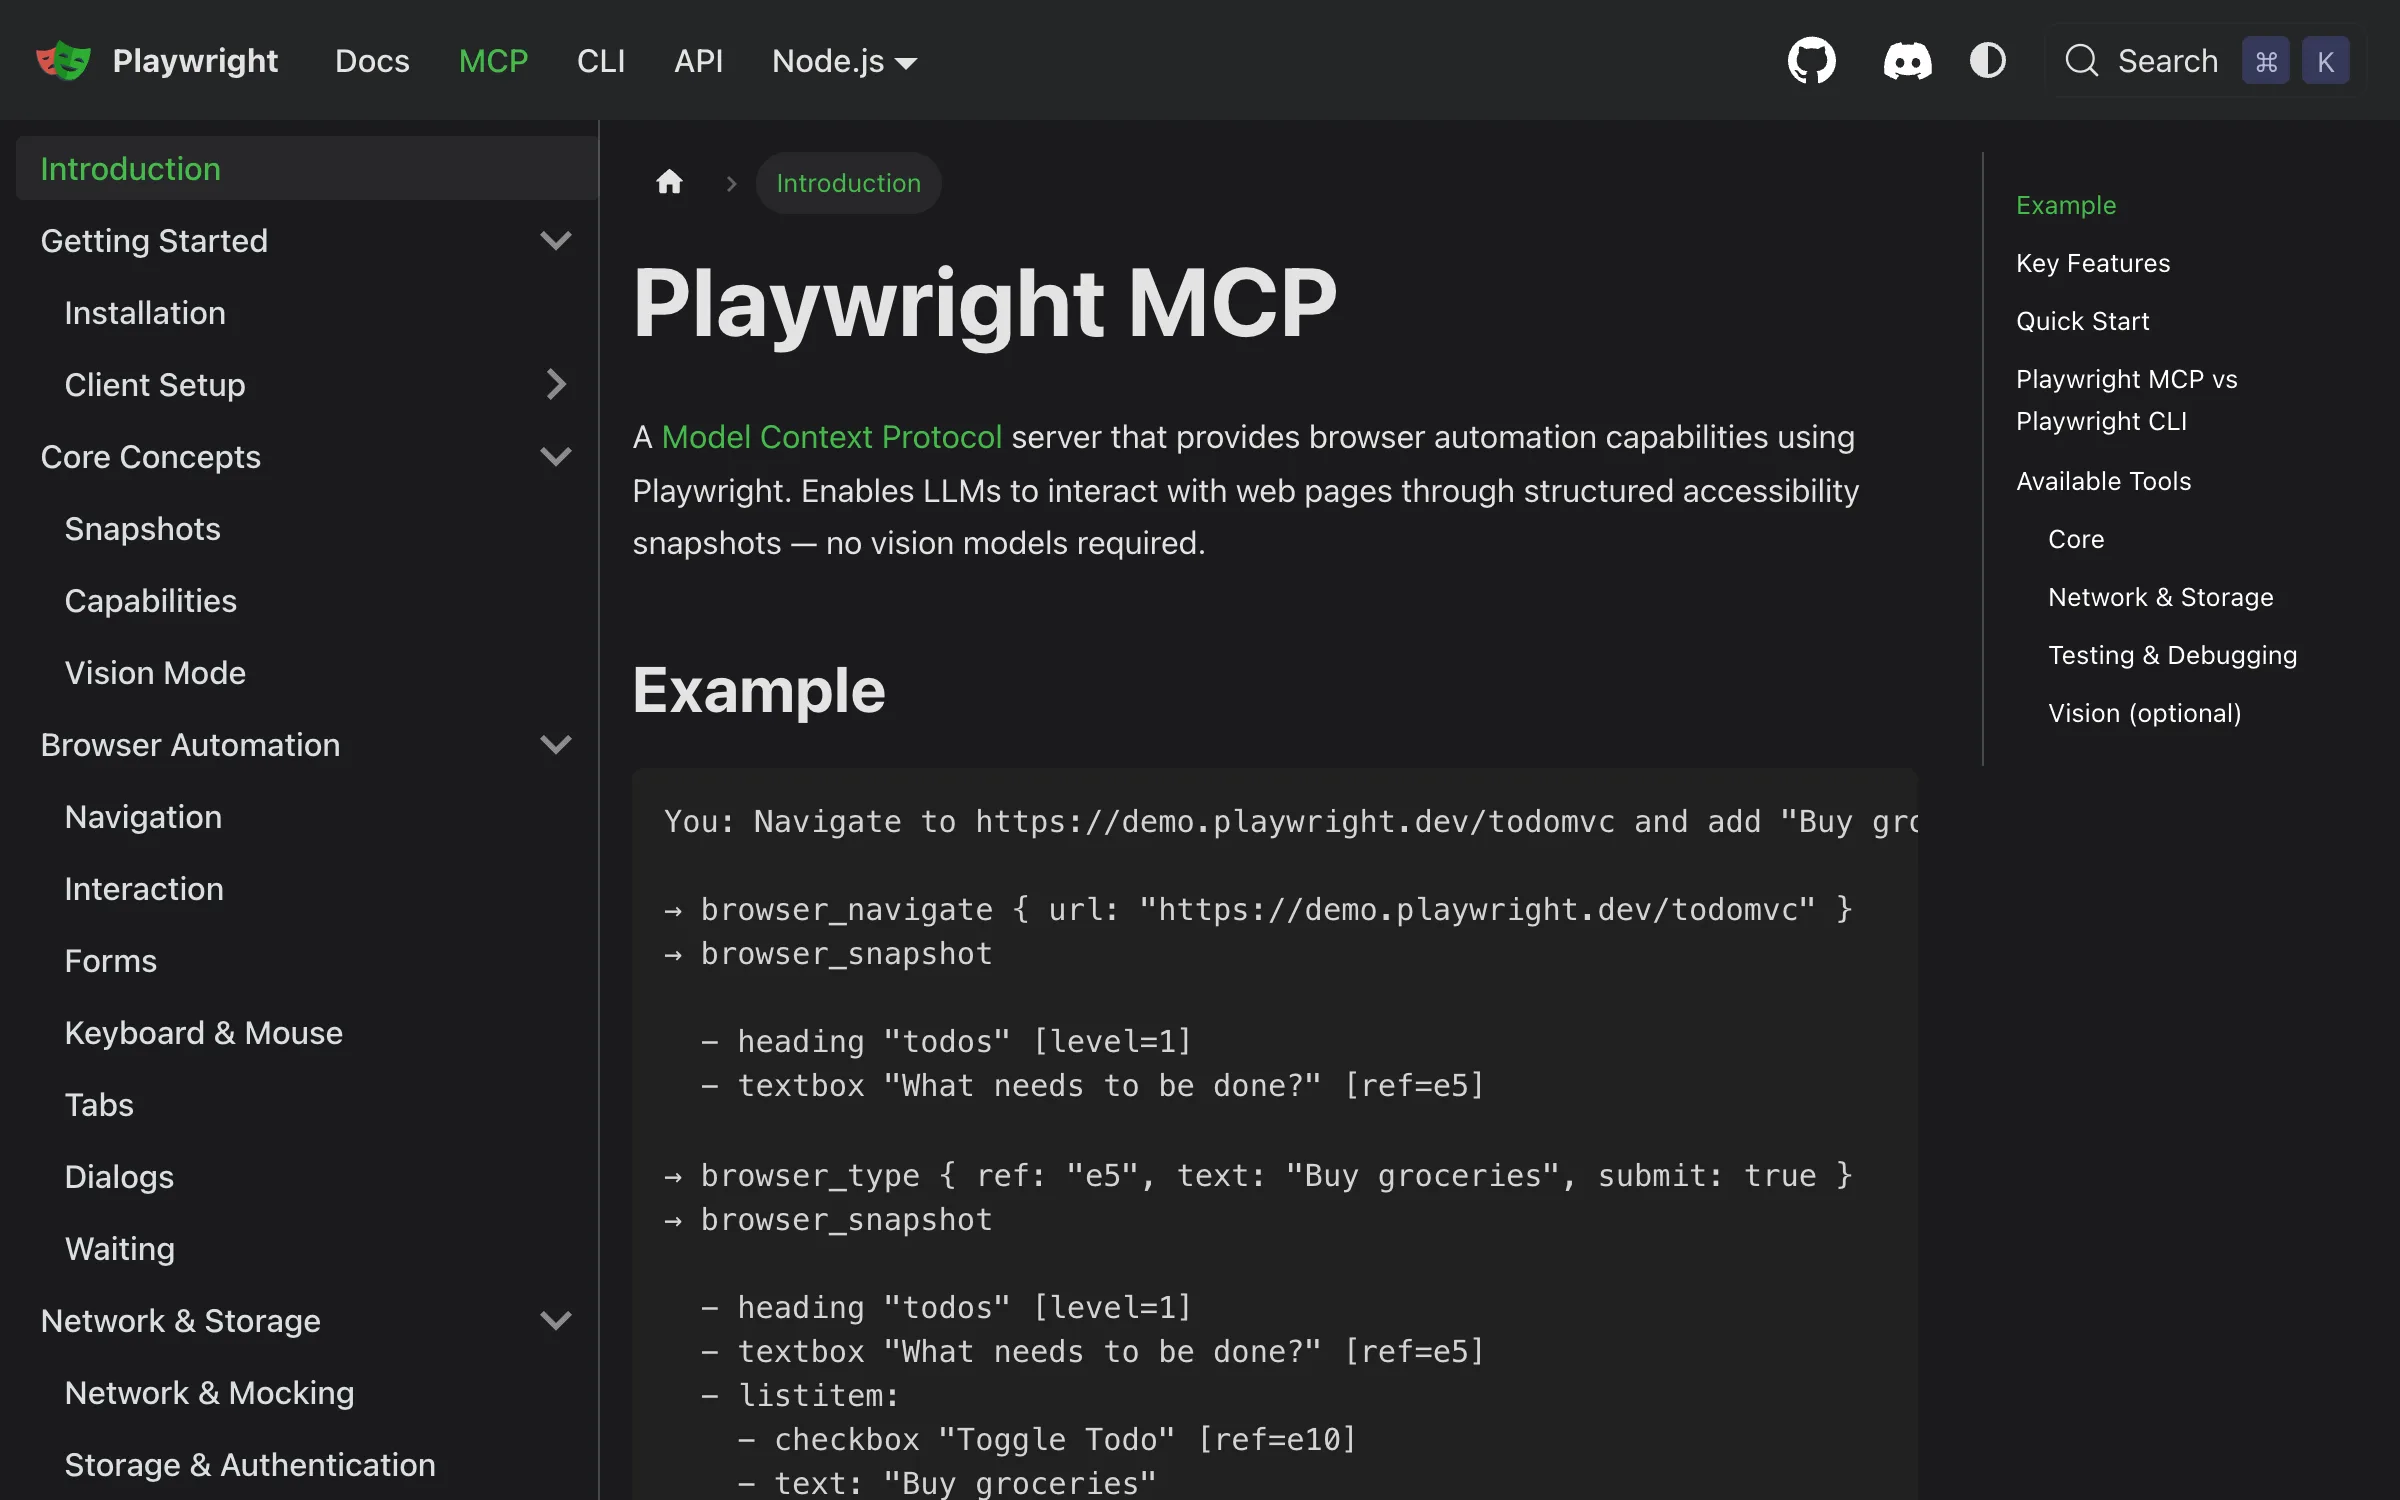This screenshot has height=1500, width=2400.
Task: Open the Storage & Authentication page
Action: pyautogui.click(x=250, y=1465)
